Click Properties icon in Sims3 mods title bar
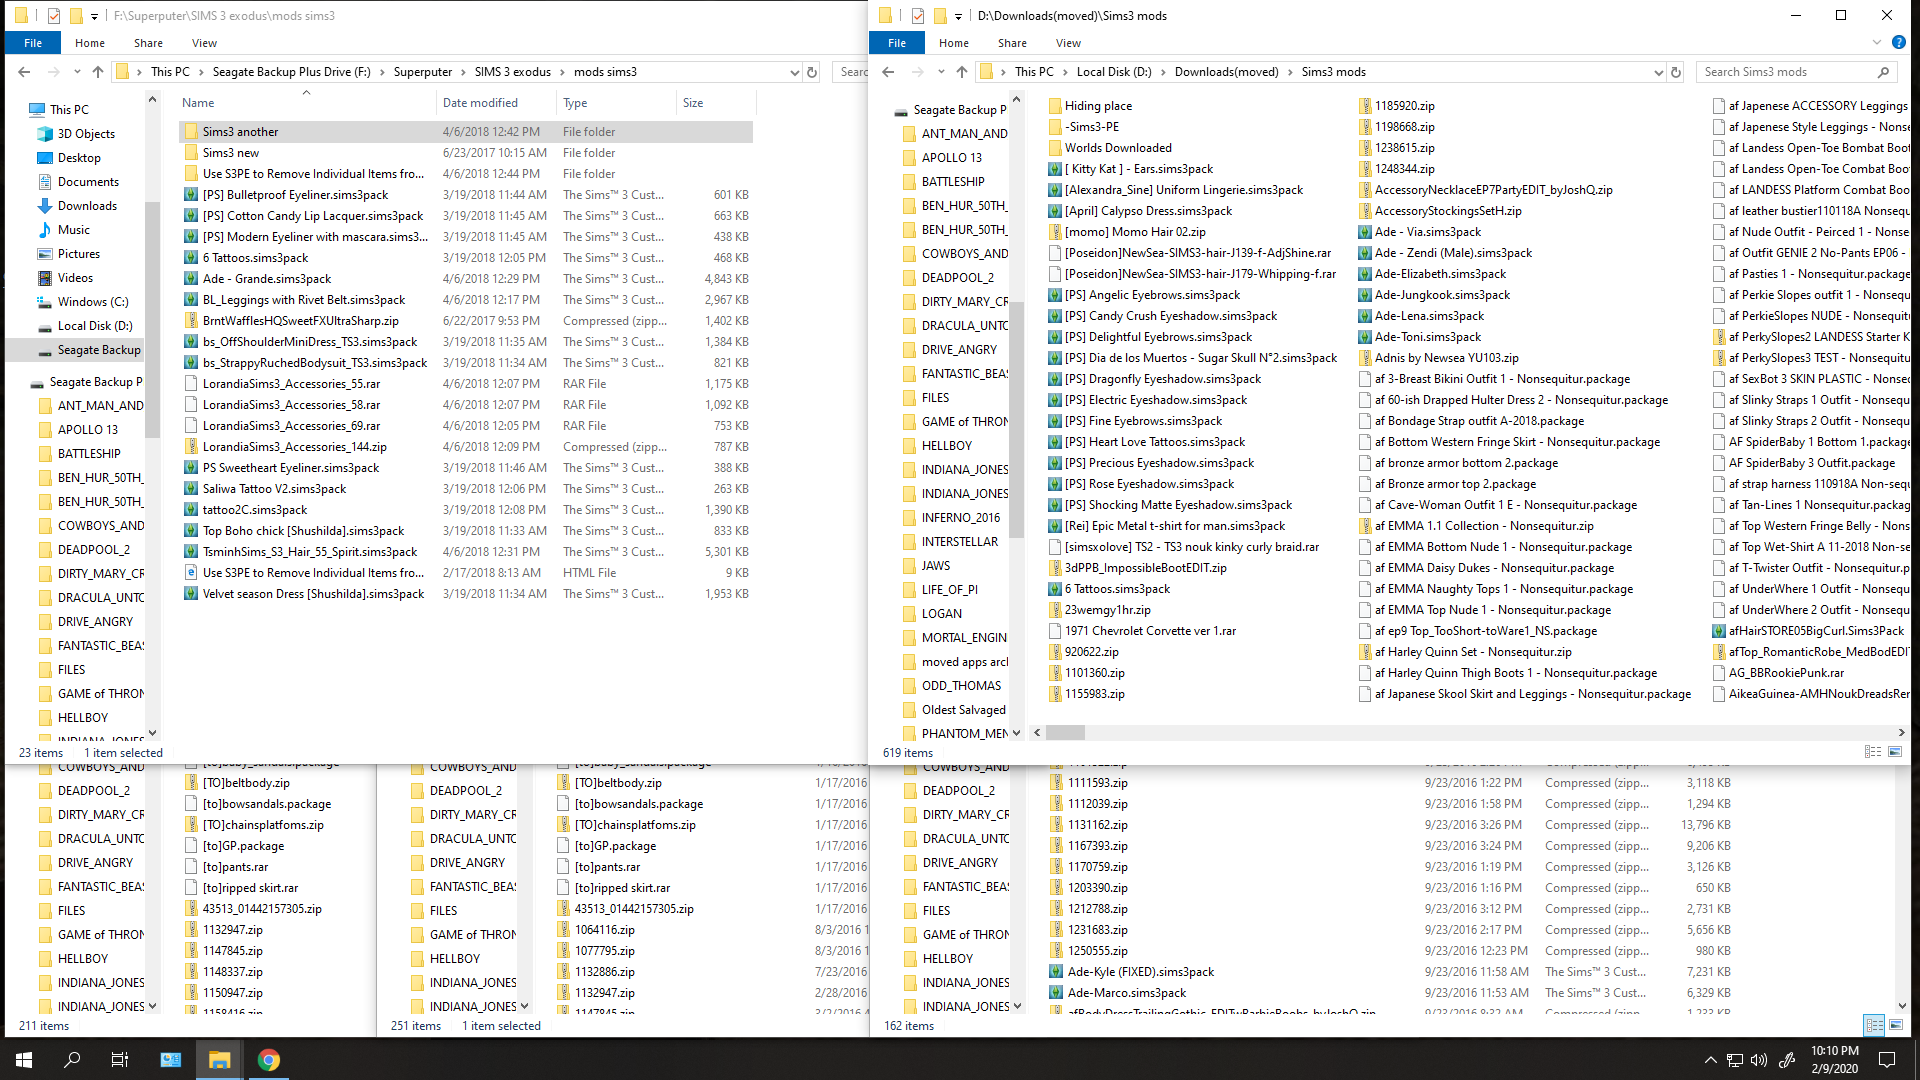 tap(917, 15)
